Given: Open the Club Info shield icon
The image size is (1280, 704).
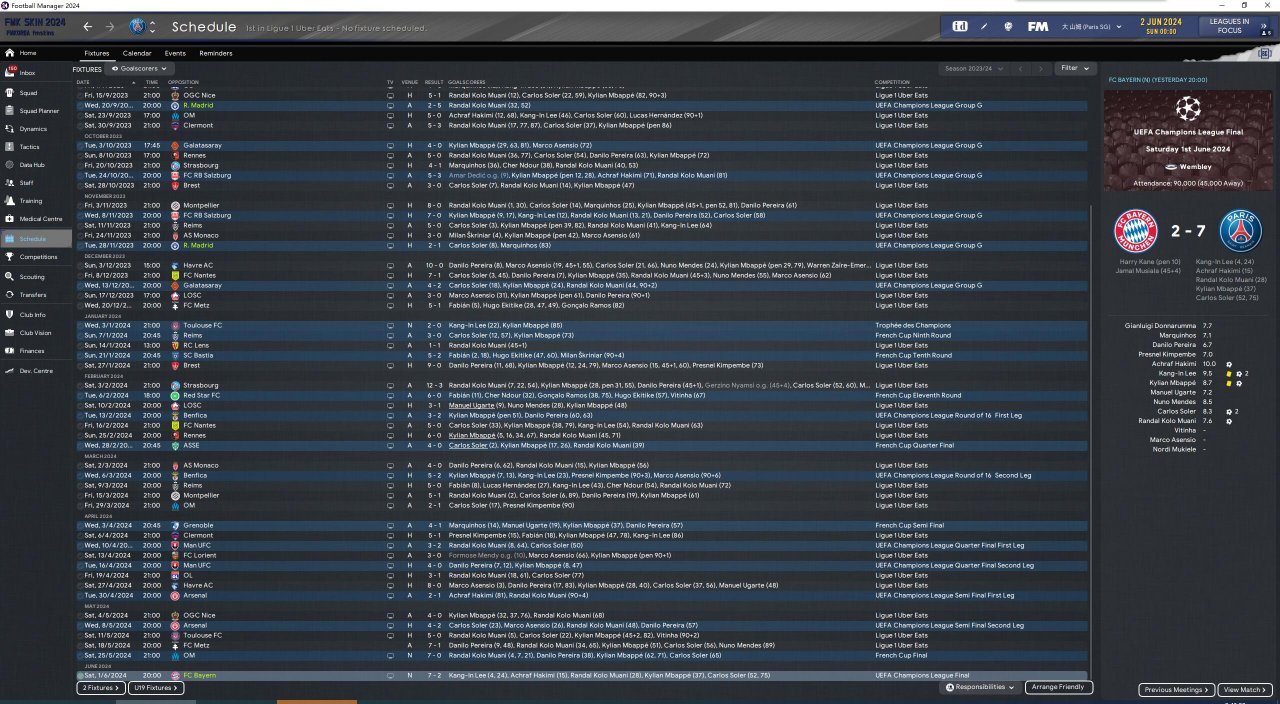Looking at the screenshot, I should tap(9, 315).
